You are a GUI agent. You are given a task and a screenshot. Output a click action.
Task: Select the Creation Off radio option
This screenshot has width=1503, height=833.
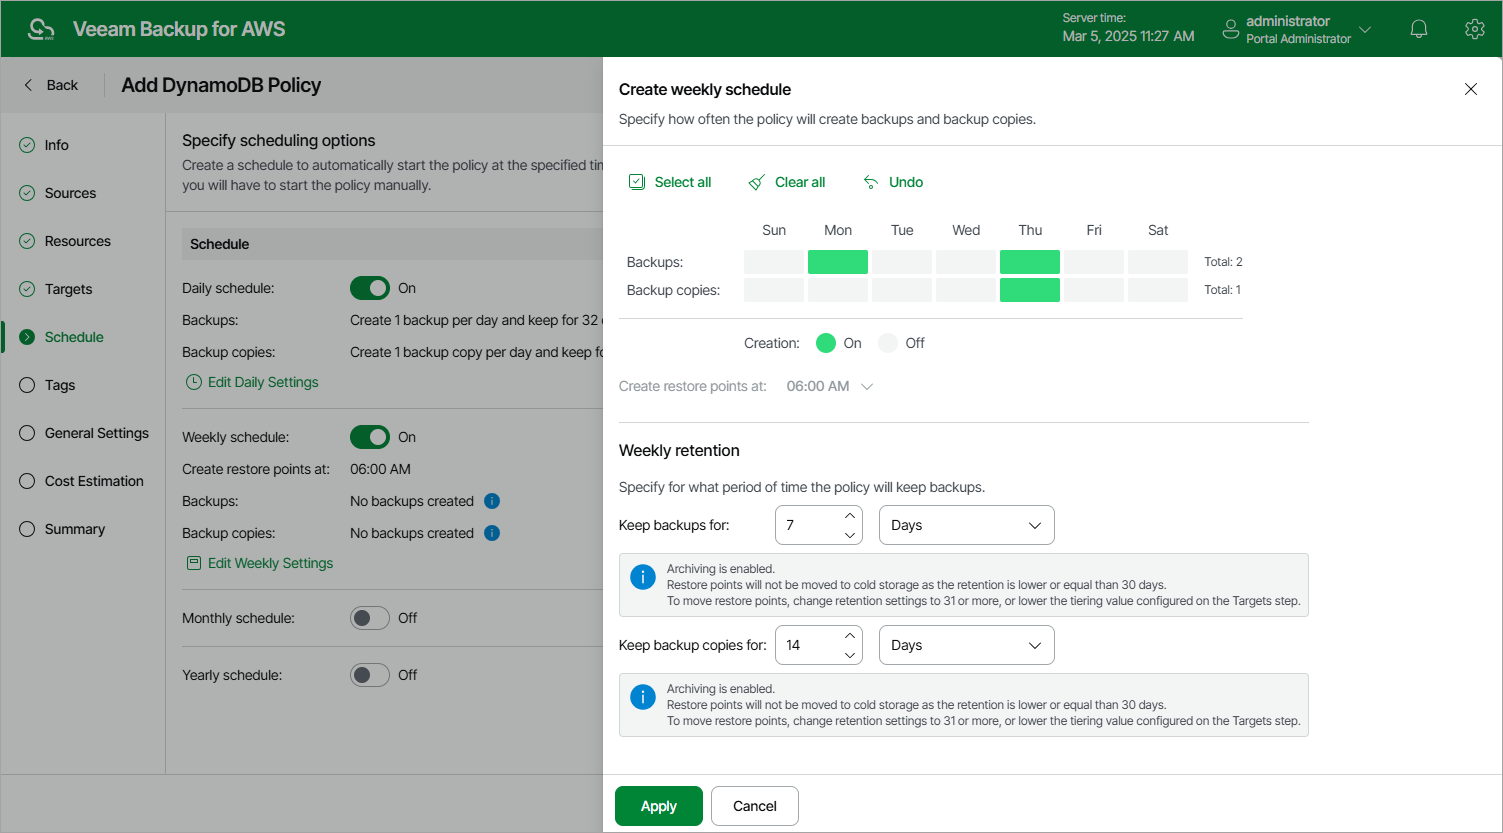pos(888,343)
